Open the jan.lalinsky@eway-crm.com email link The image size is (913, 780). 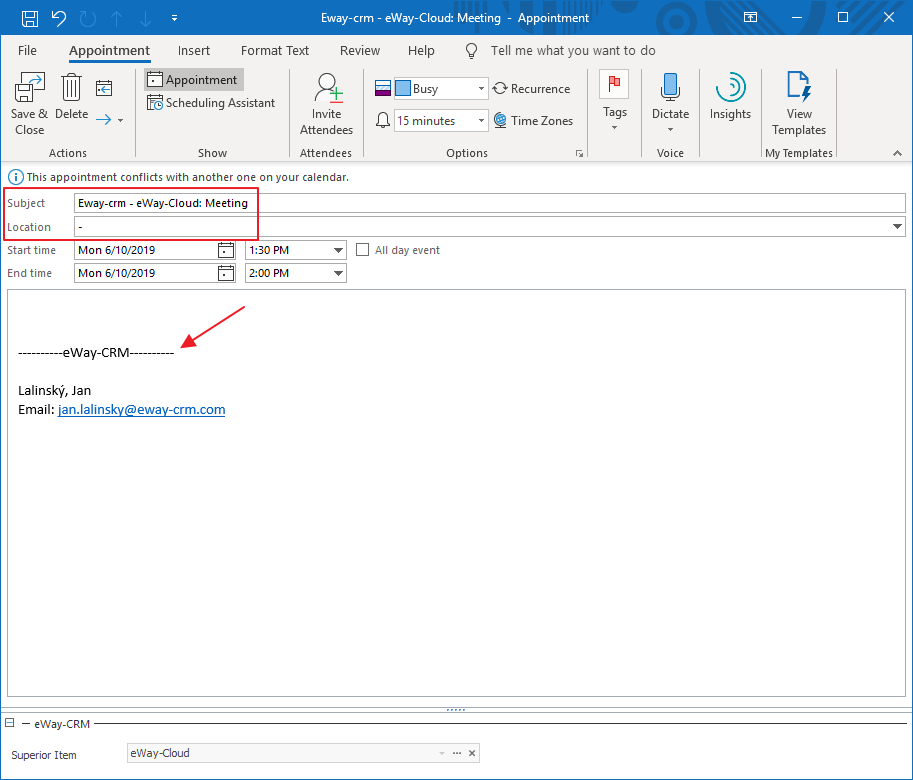click(141, 410)
